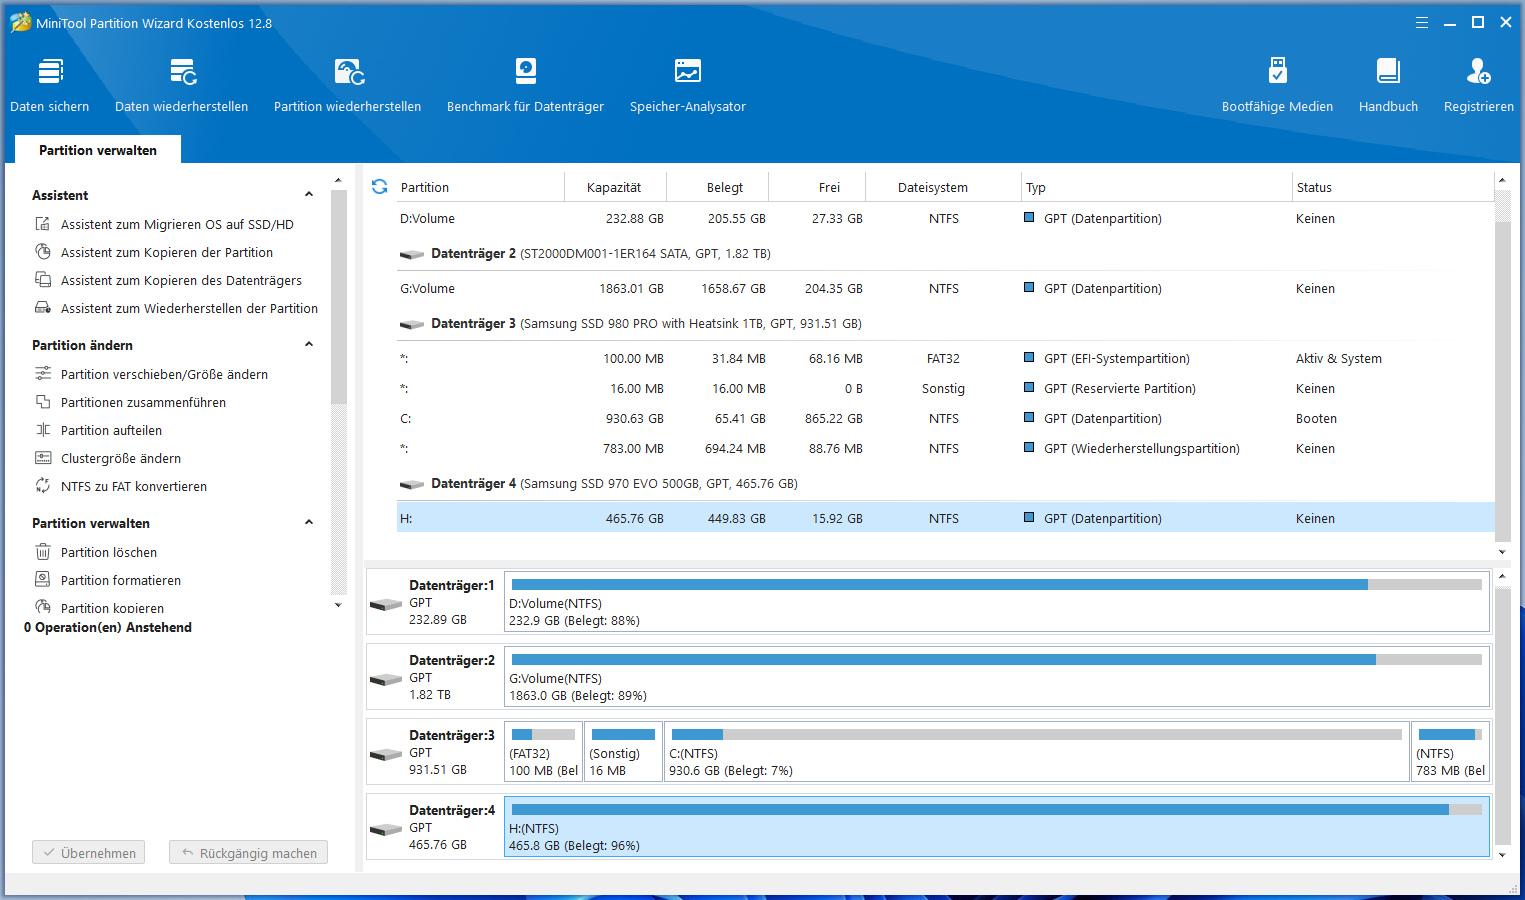Select the H: partition row
Screen dimensions: 1525x900
coord(946,519)
